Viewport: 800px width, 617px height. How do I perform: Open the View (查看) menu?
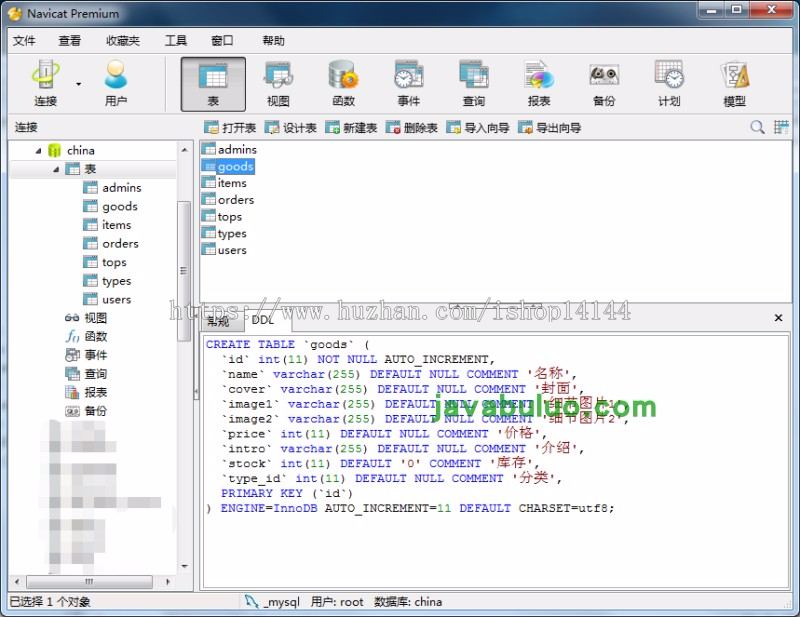tap(69, 41)
